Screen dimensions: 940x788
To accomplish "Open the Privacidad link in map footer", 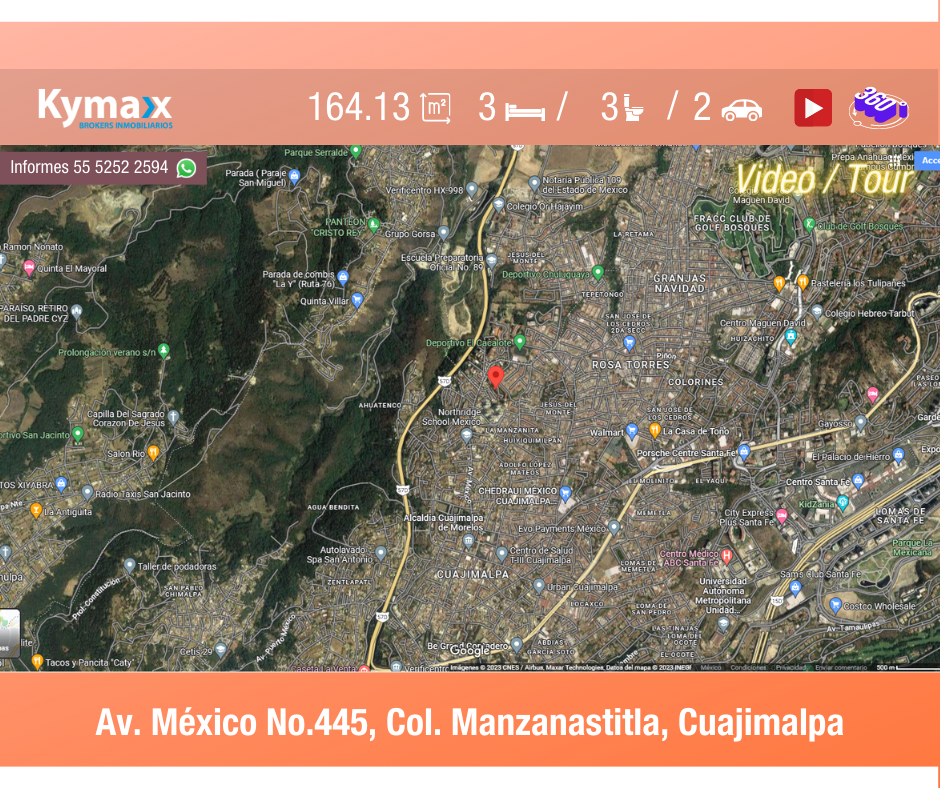I will pyautogui.click(x=791, y=667).
